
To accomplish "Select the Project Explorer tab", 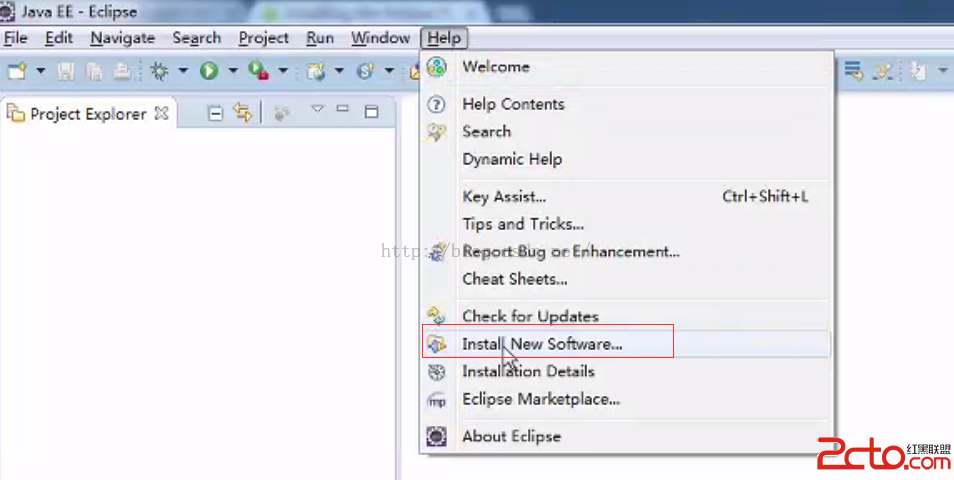I will click(x=88, y=114).
